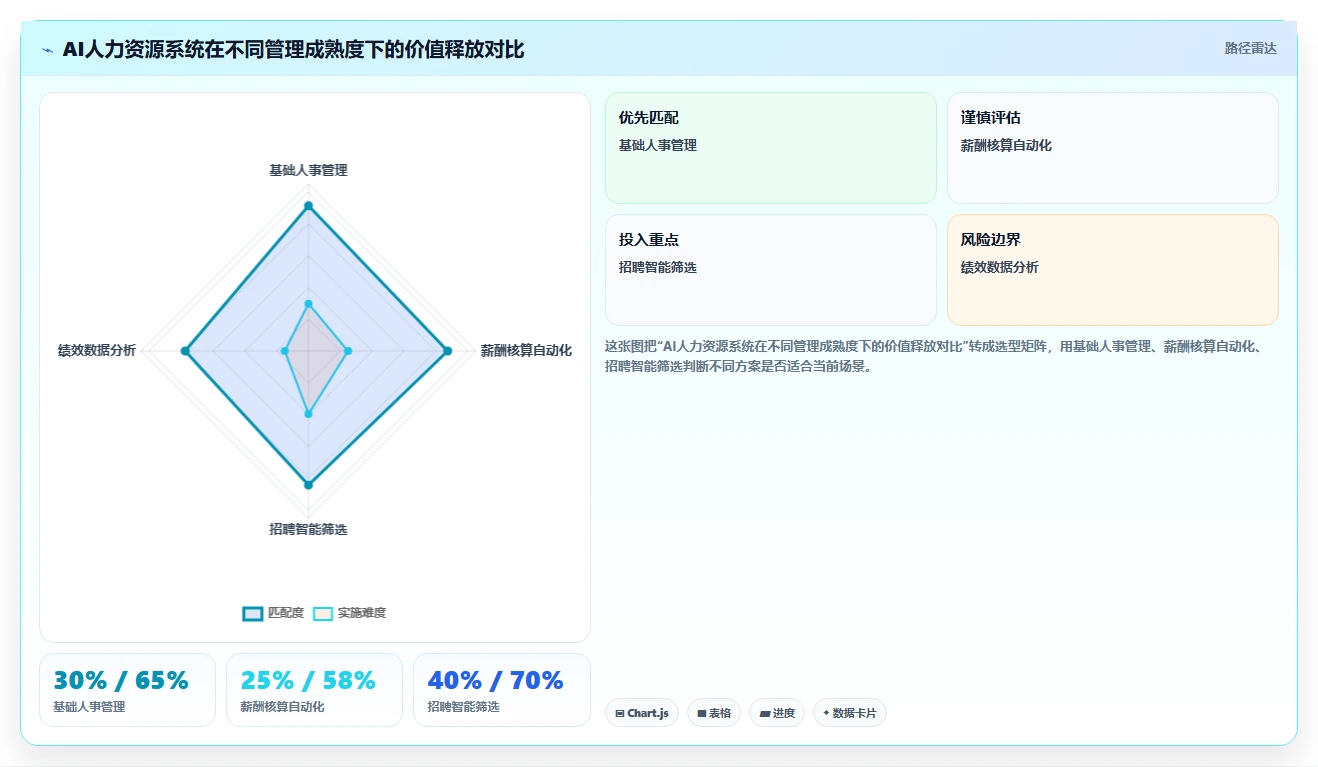Viewport: 1318px width, 767px height.
Task: Click the page title about AI人力资源系统
Action: point(293,49)
